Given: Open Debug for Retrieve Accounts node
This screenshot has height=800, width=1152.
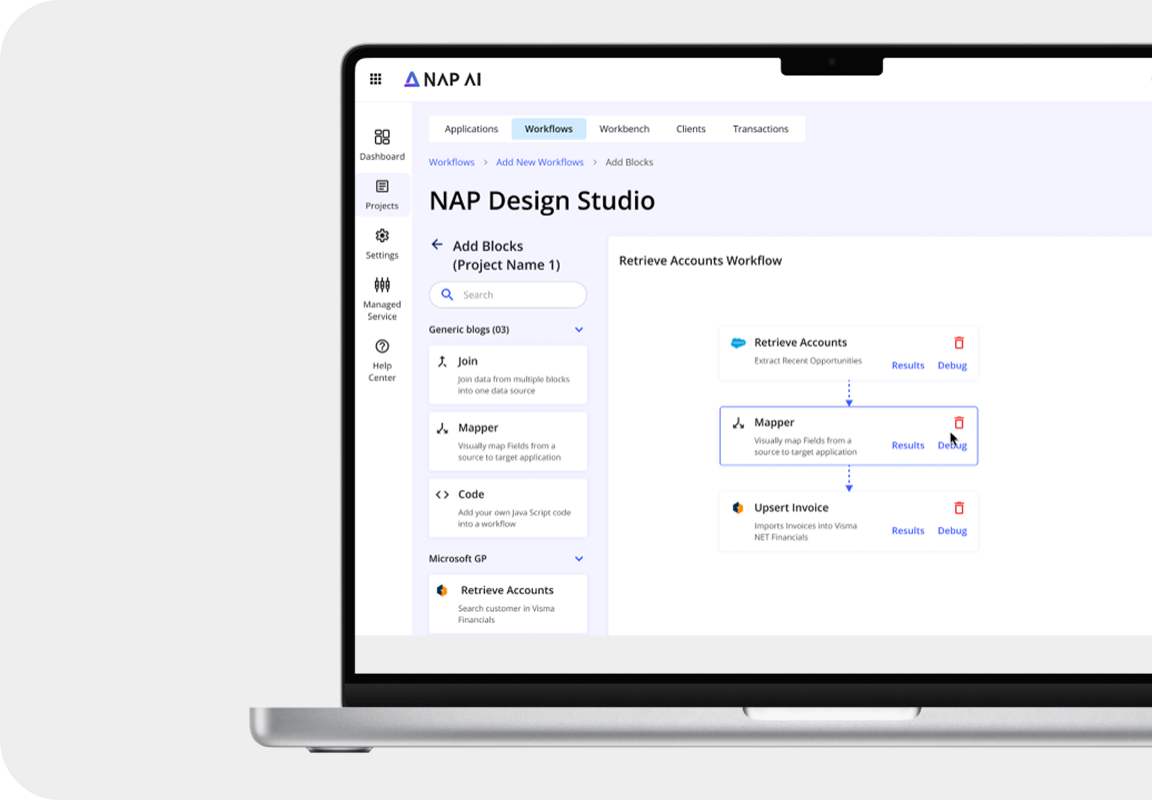Looking at the screenshot, I should (x=952, y=365).
